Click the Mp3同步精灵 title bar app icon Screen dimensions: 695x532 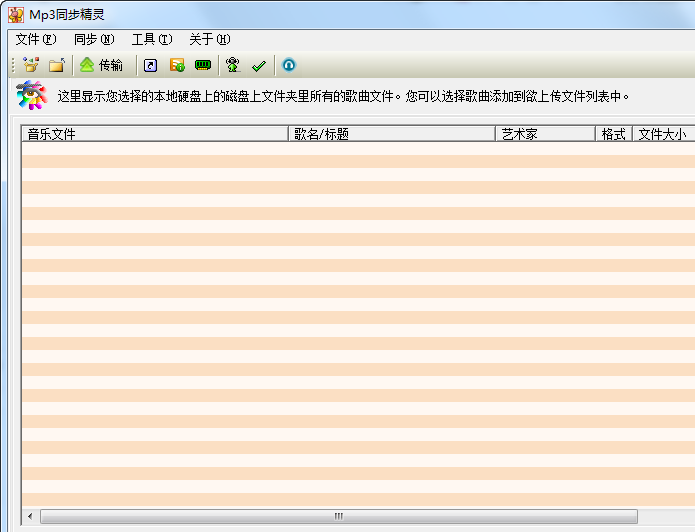point(16,15)
